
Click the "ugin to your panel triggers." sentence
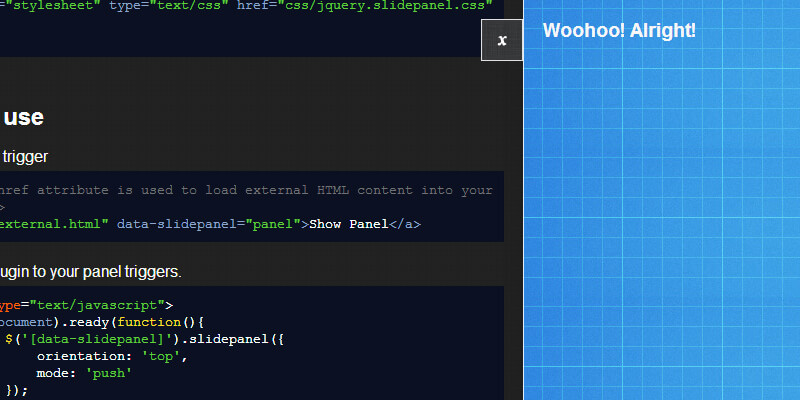[90, 271]
